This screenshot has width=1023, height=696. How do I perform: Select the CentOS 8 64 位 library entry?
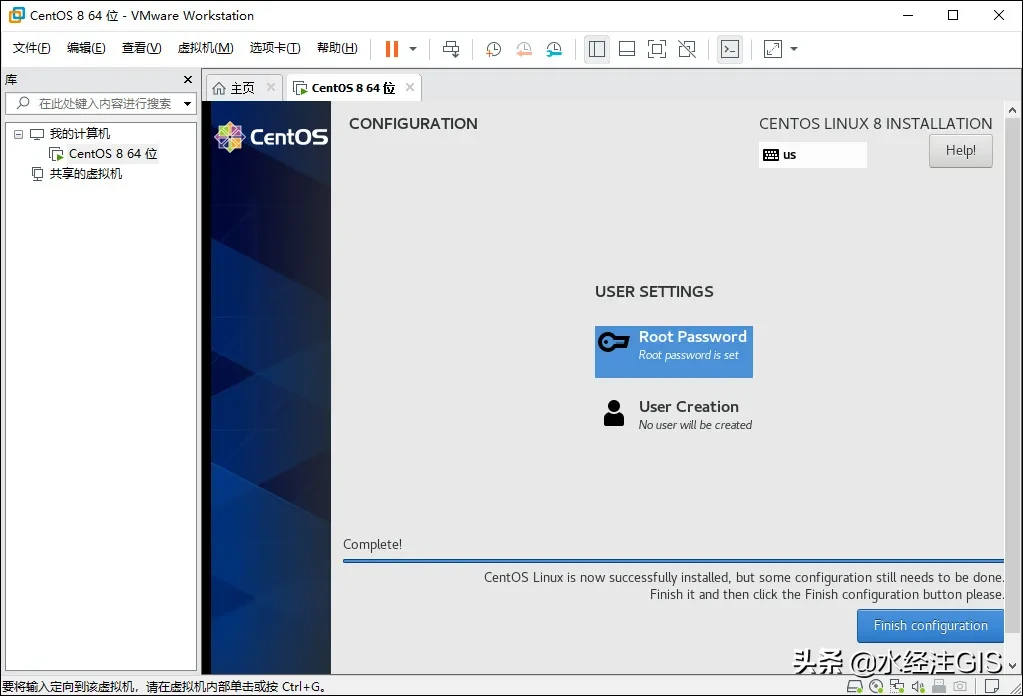[x=113, y=154]
